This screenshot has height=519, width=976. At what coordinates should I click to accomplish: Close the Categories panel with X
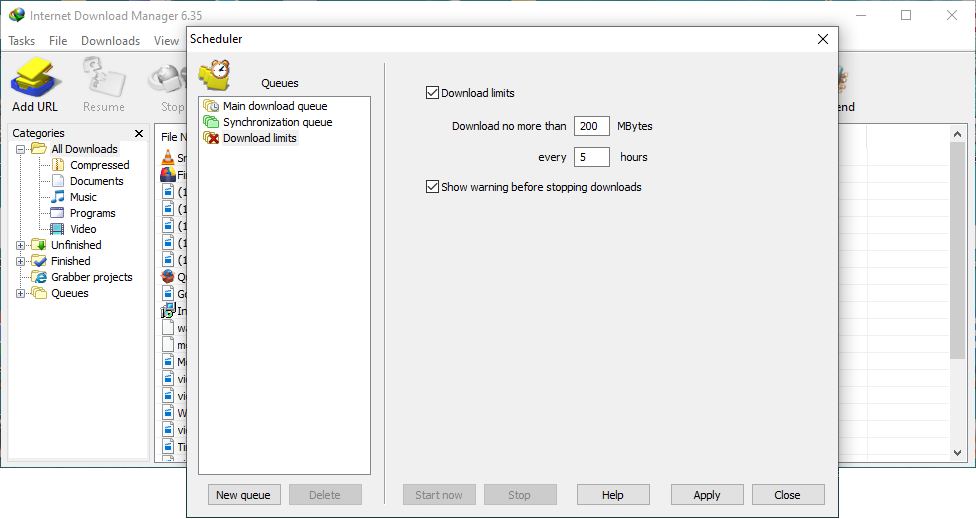tap(139, 133)
